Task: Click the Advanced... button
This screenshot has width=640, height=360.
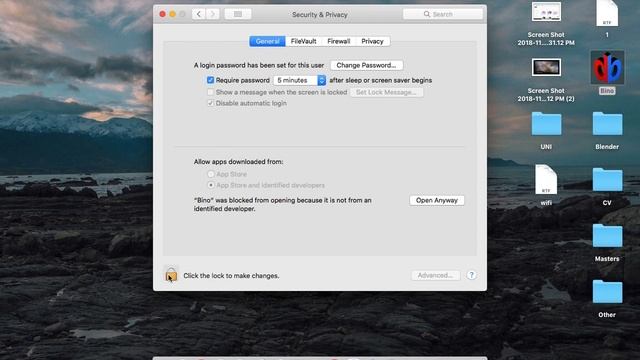Action: click(x=436, y=276)
